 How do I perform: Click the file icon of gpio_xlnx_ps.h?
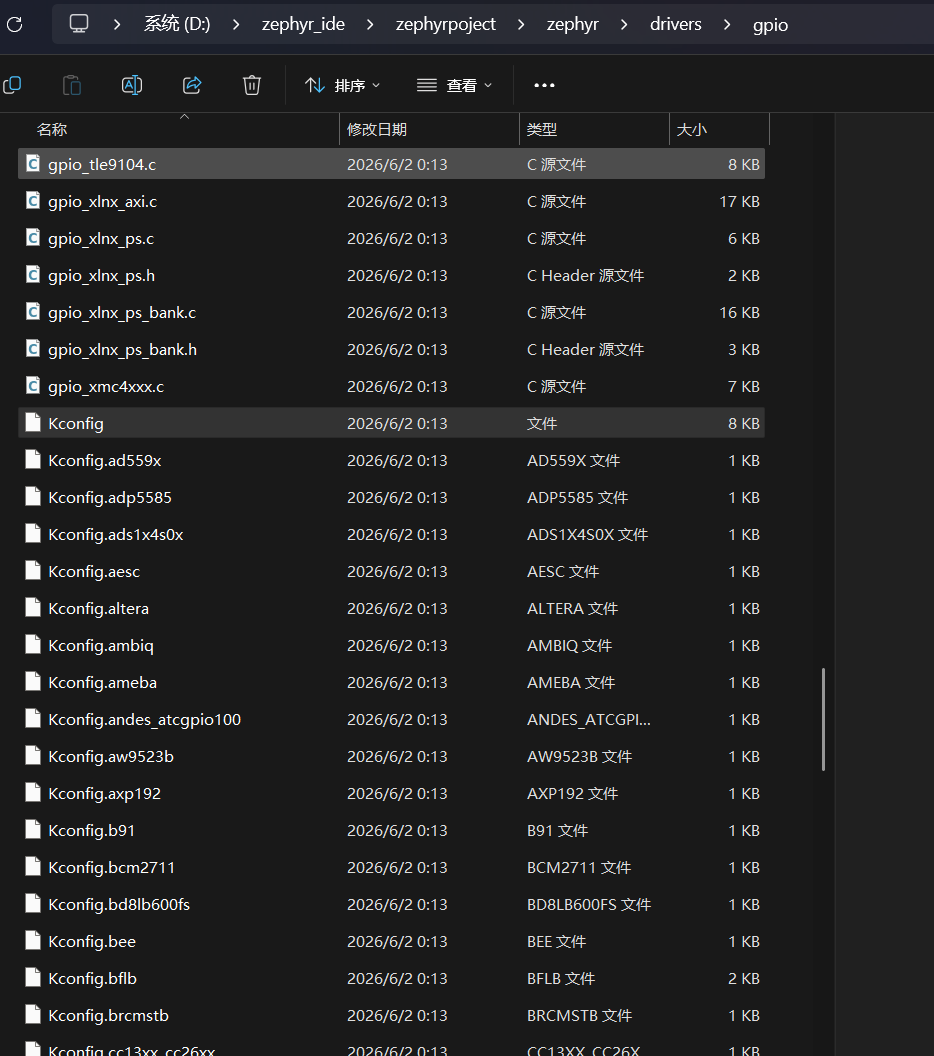pos(32,275)
